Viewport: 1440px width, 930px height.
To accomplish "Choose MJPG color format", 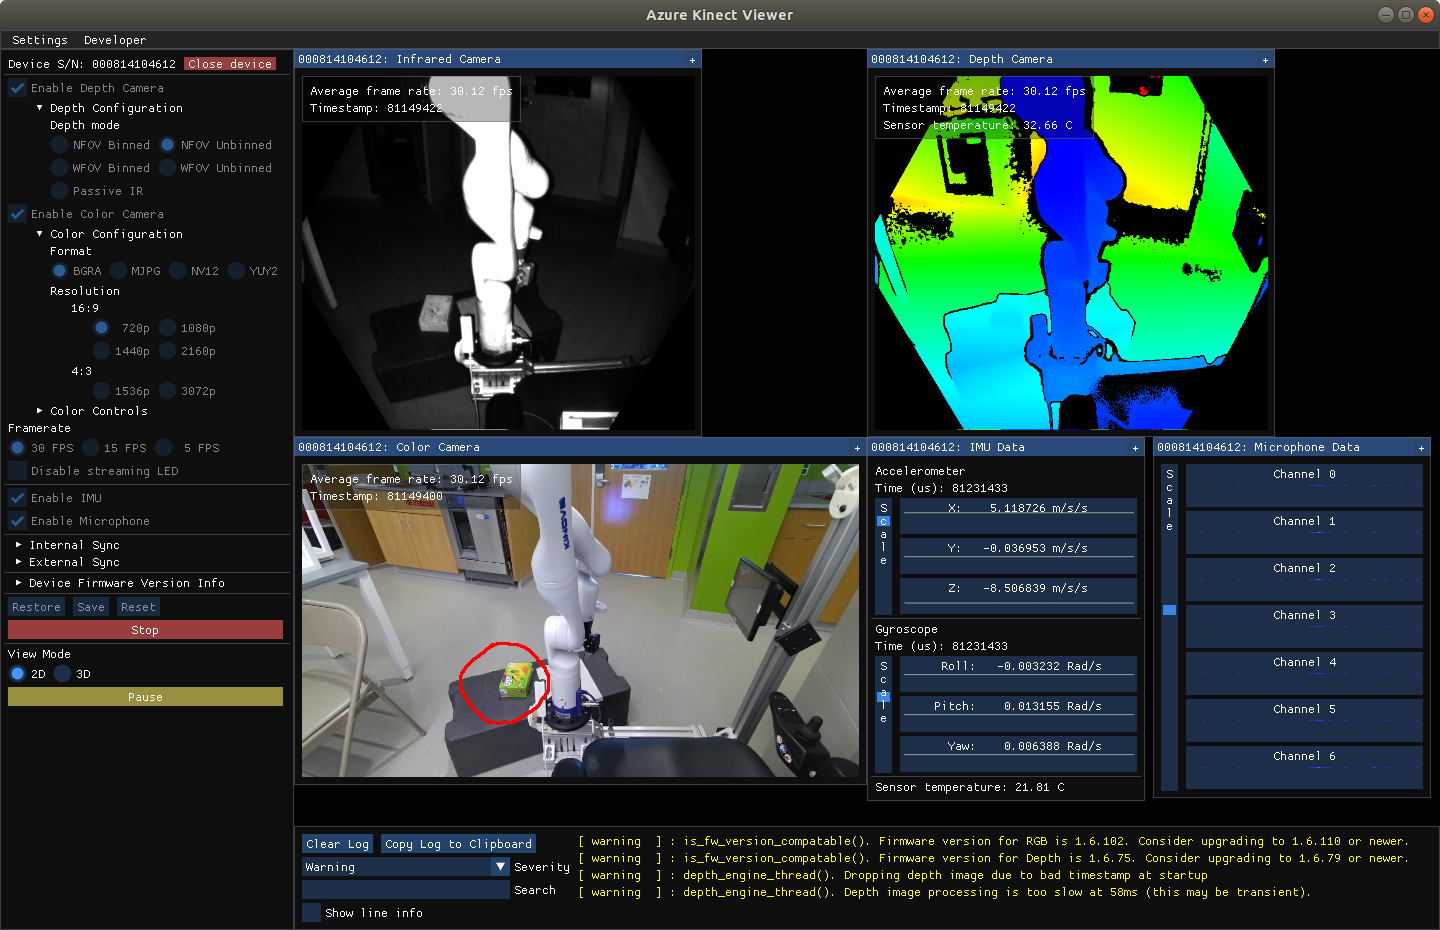I will [119, 271].
